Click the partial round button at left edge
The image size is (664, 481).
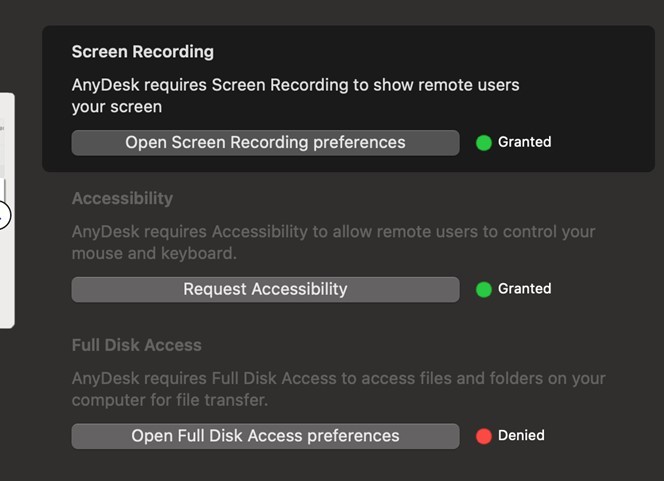3,215
